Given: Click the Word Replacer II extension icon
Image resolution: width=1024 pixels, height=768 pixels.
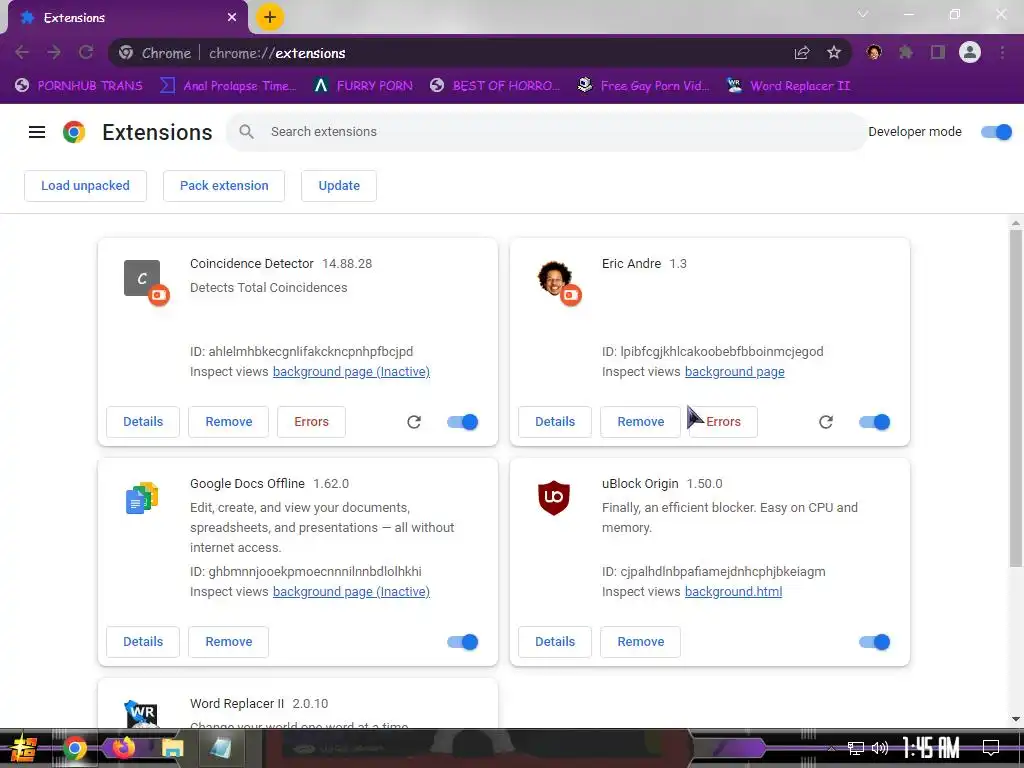Looking at the screenshot, I should [x=142, y=713].
